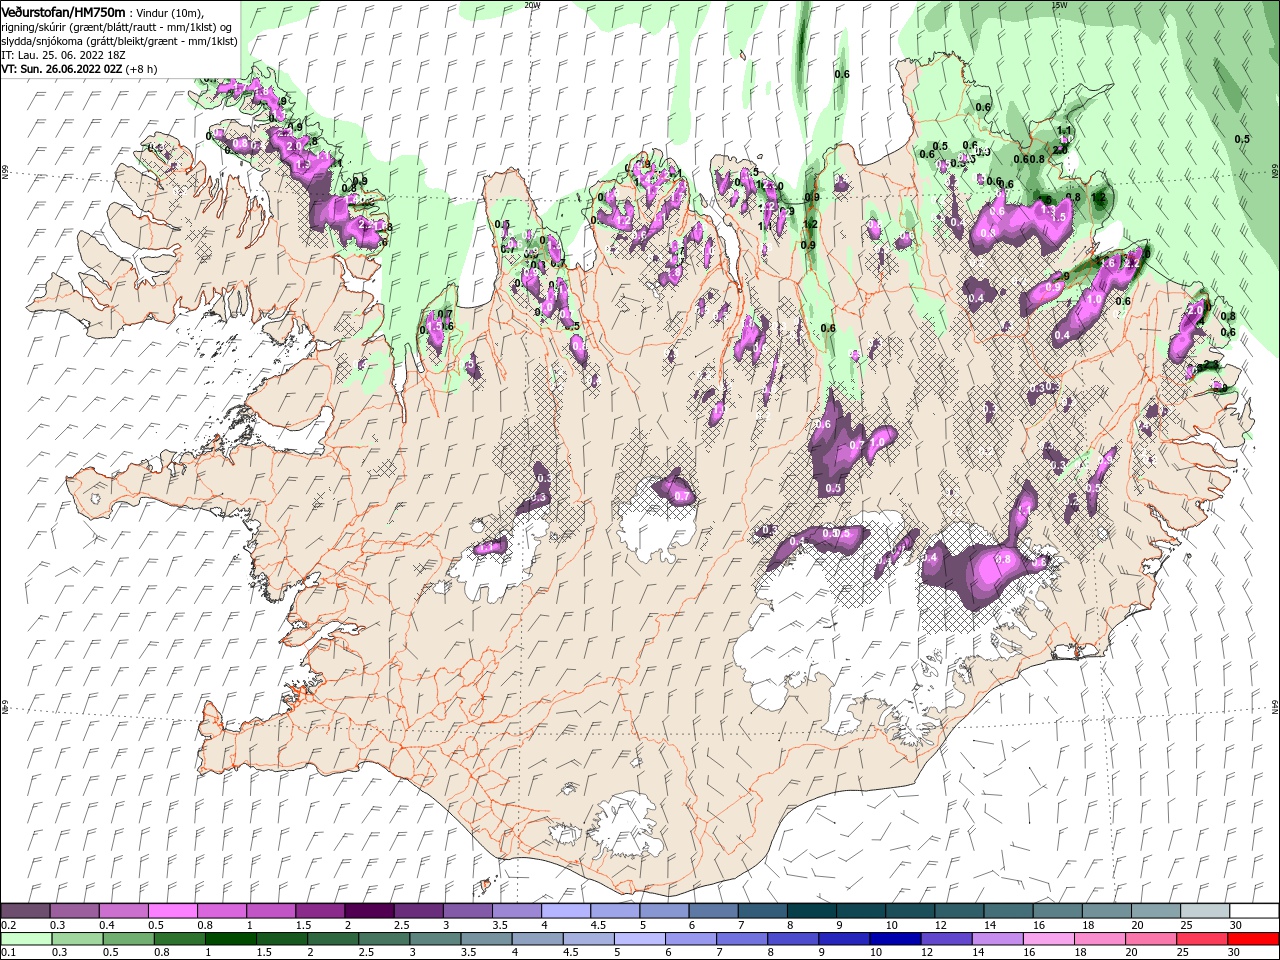Click the 'rigning/skúrir' legend description line
The width and height of the screenshot is (1280, 960).
coord(118,27)
